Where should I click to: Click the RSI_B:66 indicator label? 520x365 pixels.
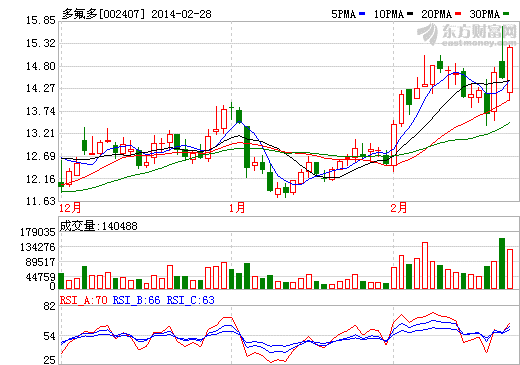[137, 300]
